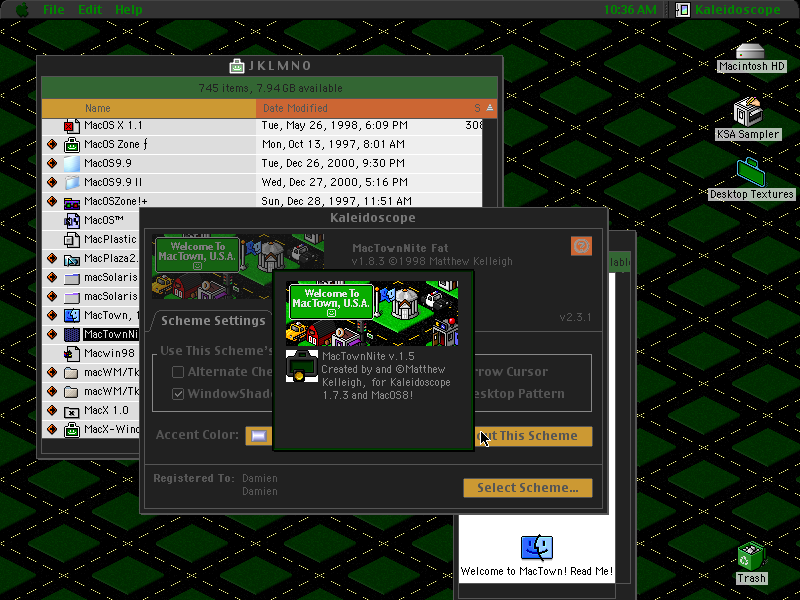The image size is (800, 600).
Task: Uncheck the WindowShade checkbox
Action: point(178,394)
